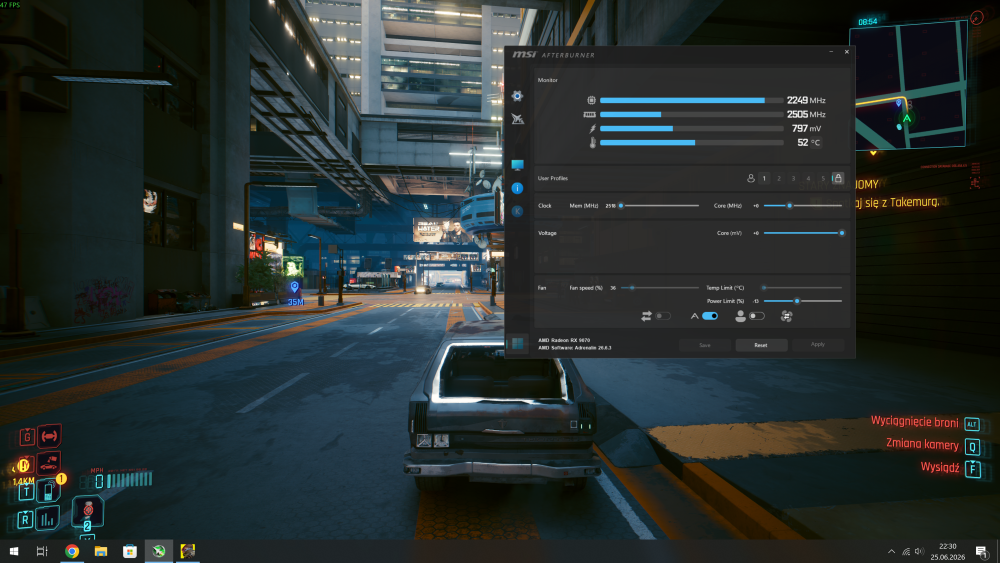Screen dimensions: 1000x563
Task: Enable the link/sync toggle switch
Action: click(663, 316)
